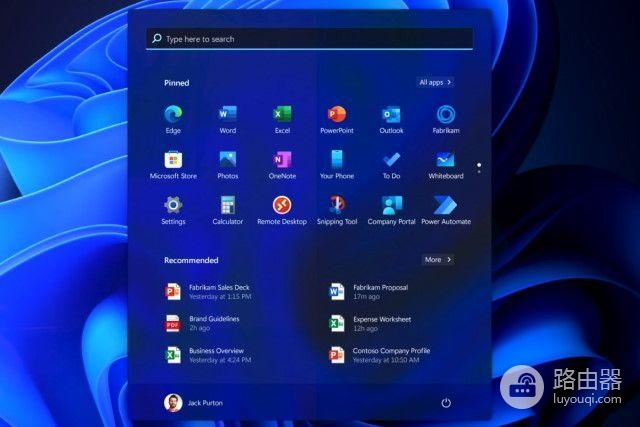Open the Brand Guidelines PDF
Image resolution: width=640 pixels, height=427 pixels.
202,323
